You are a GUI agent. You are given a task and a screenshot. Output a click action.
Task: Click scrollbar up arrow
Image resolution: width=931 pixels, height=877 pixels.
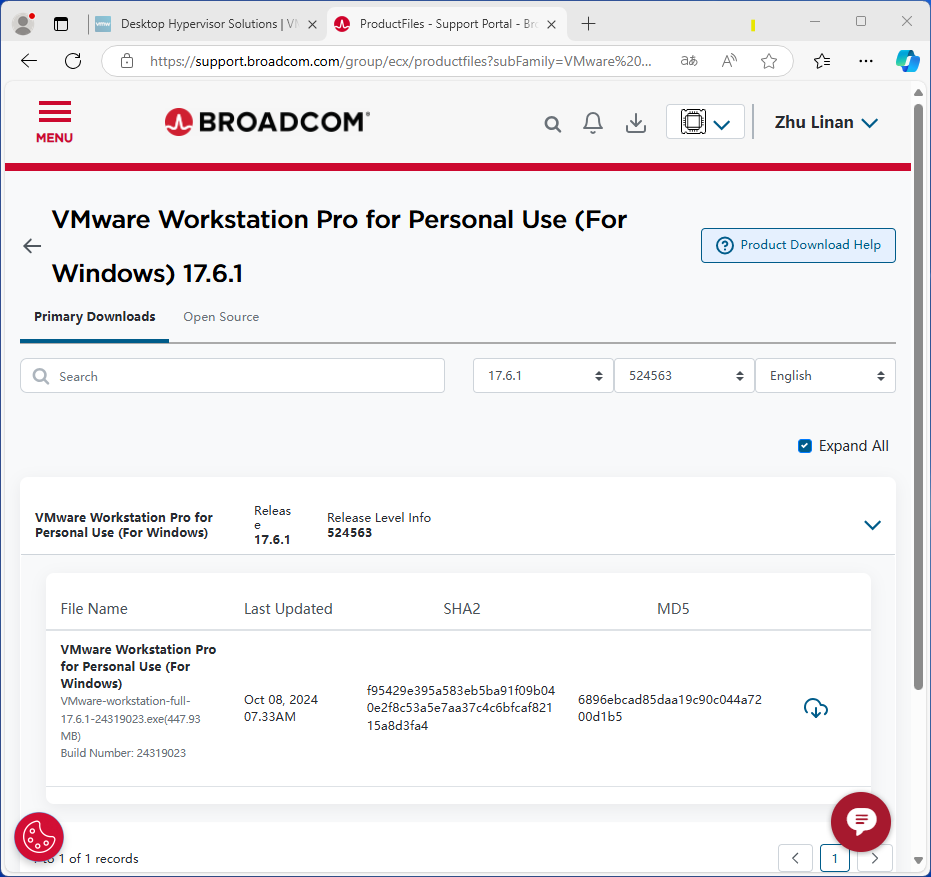tap(918, 92)
